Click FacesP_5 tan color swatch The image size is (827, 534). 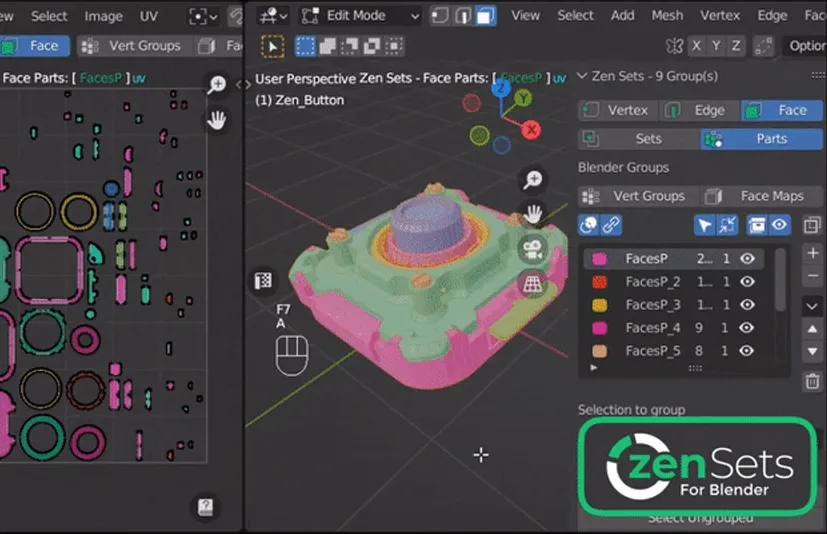(600, 351)
